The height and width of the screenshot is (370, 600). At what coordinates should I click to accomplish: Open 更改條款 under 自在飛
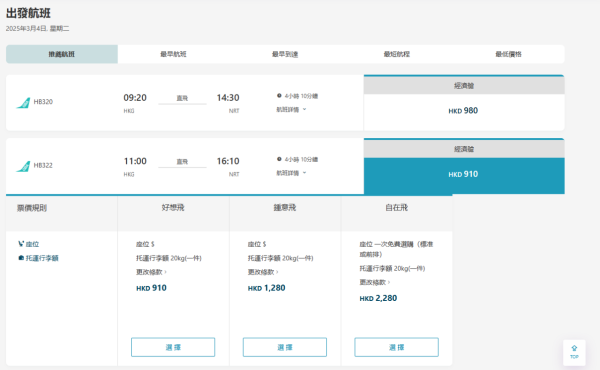click(375, 282)
